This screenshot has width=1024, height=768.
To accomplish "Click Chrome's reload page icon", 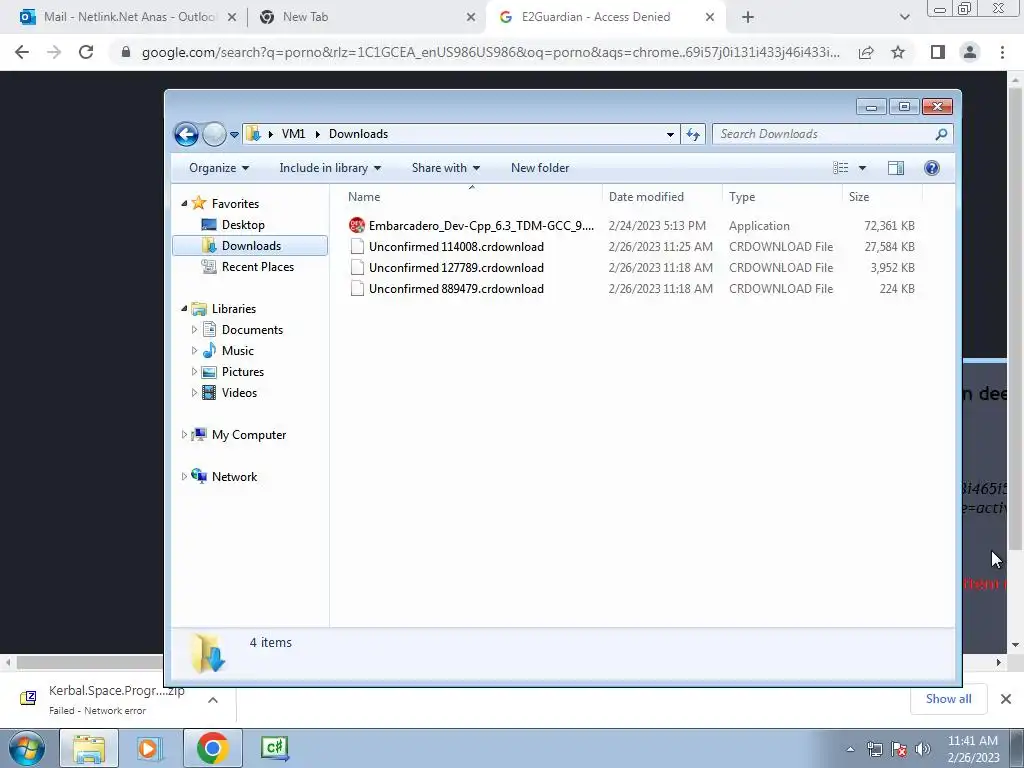I will 86,52.
